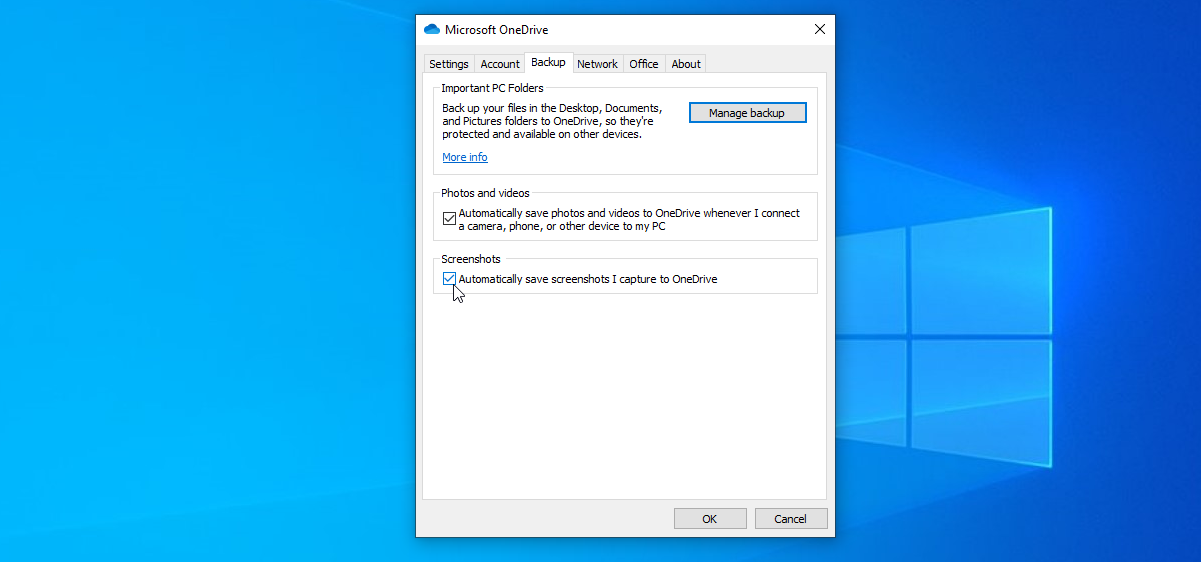The height and width of the screenshot is (562, 1201).
Task: Go to the Network tab
Action: [597, 64]
